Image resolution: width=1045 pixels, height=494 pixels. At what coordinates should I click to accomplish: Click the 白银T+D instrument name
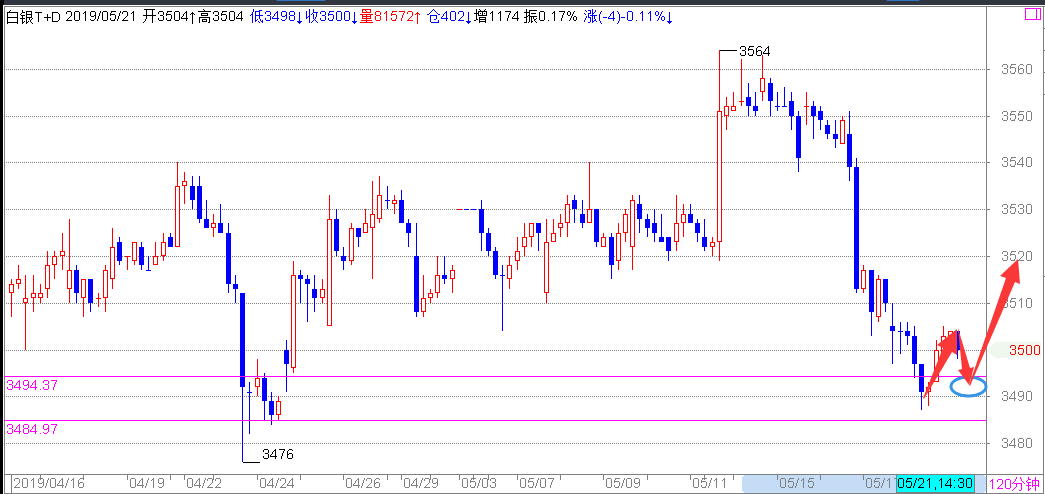[34, 17]
